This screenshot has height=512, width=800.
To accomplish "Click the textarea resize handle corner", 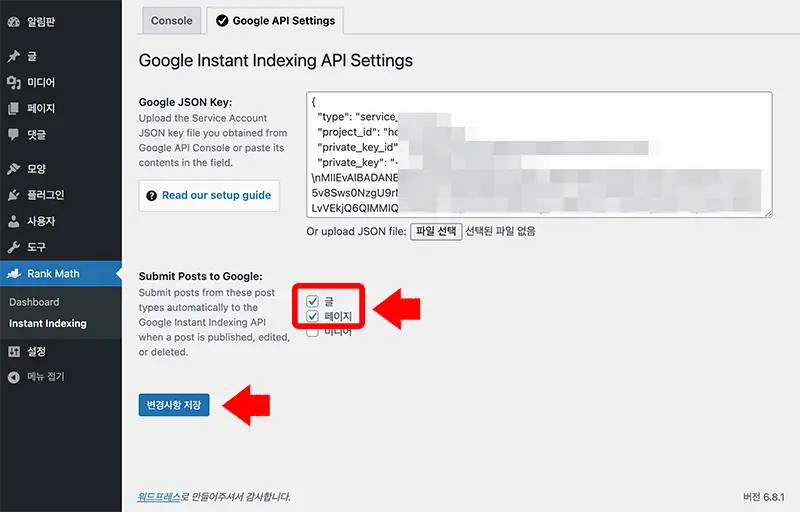I will 768,213.
